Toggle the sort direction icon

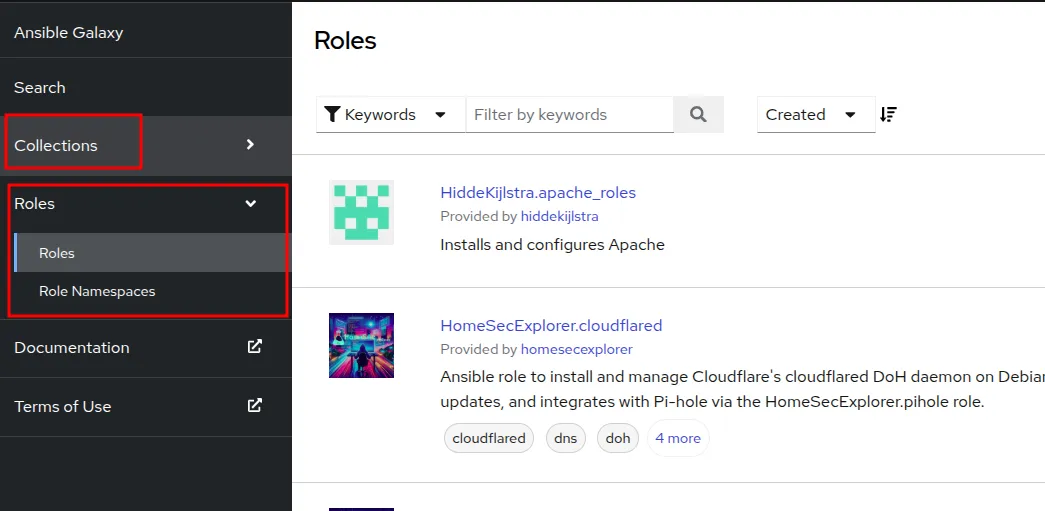tap(888, 115)
